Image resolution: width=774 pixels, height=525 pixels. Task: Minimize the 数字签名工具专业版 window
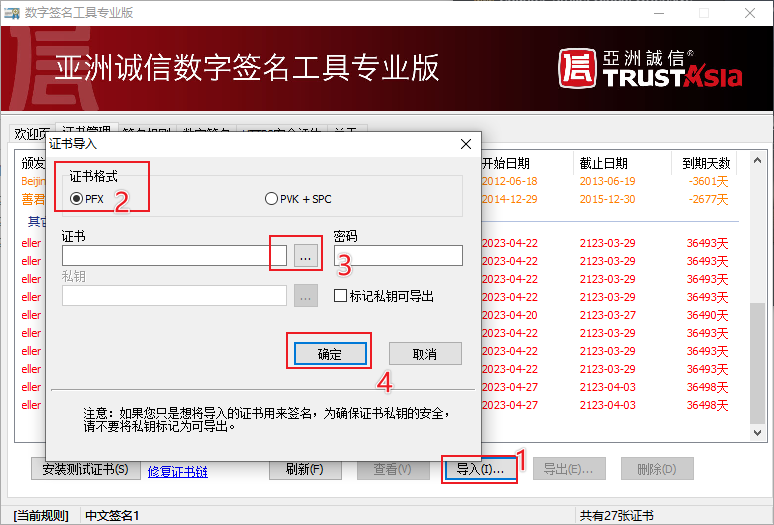[658, 13]
